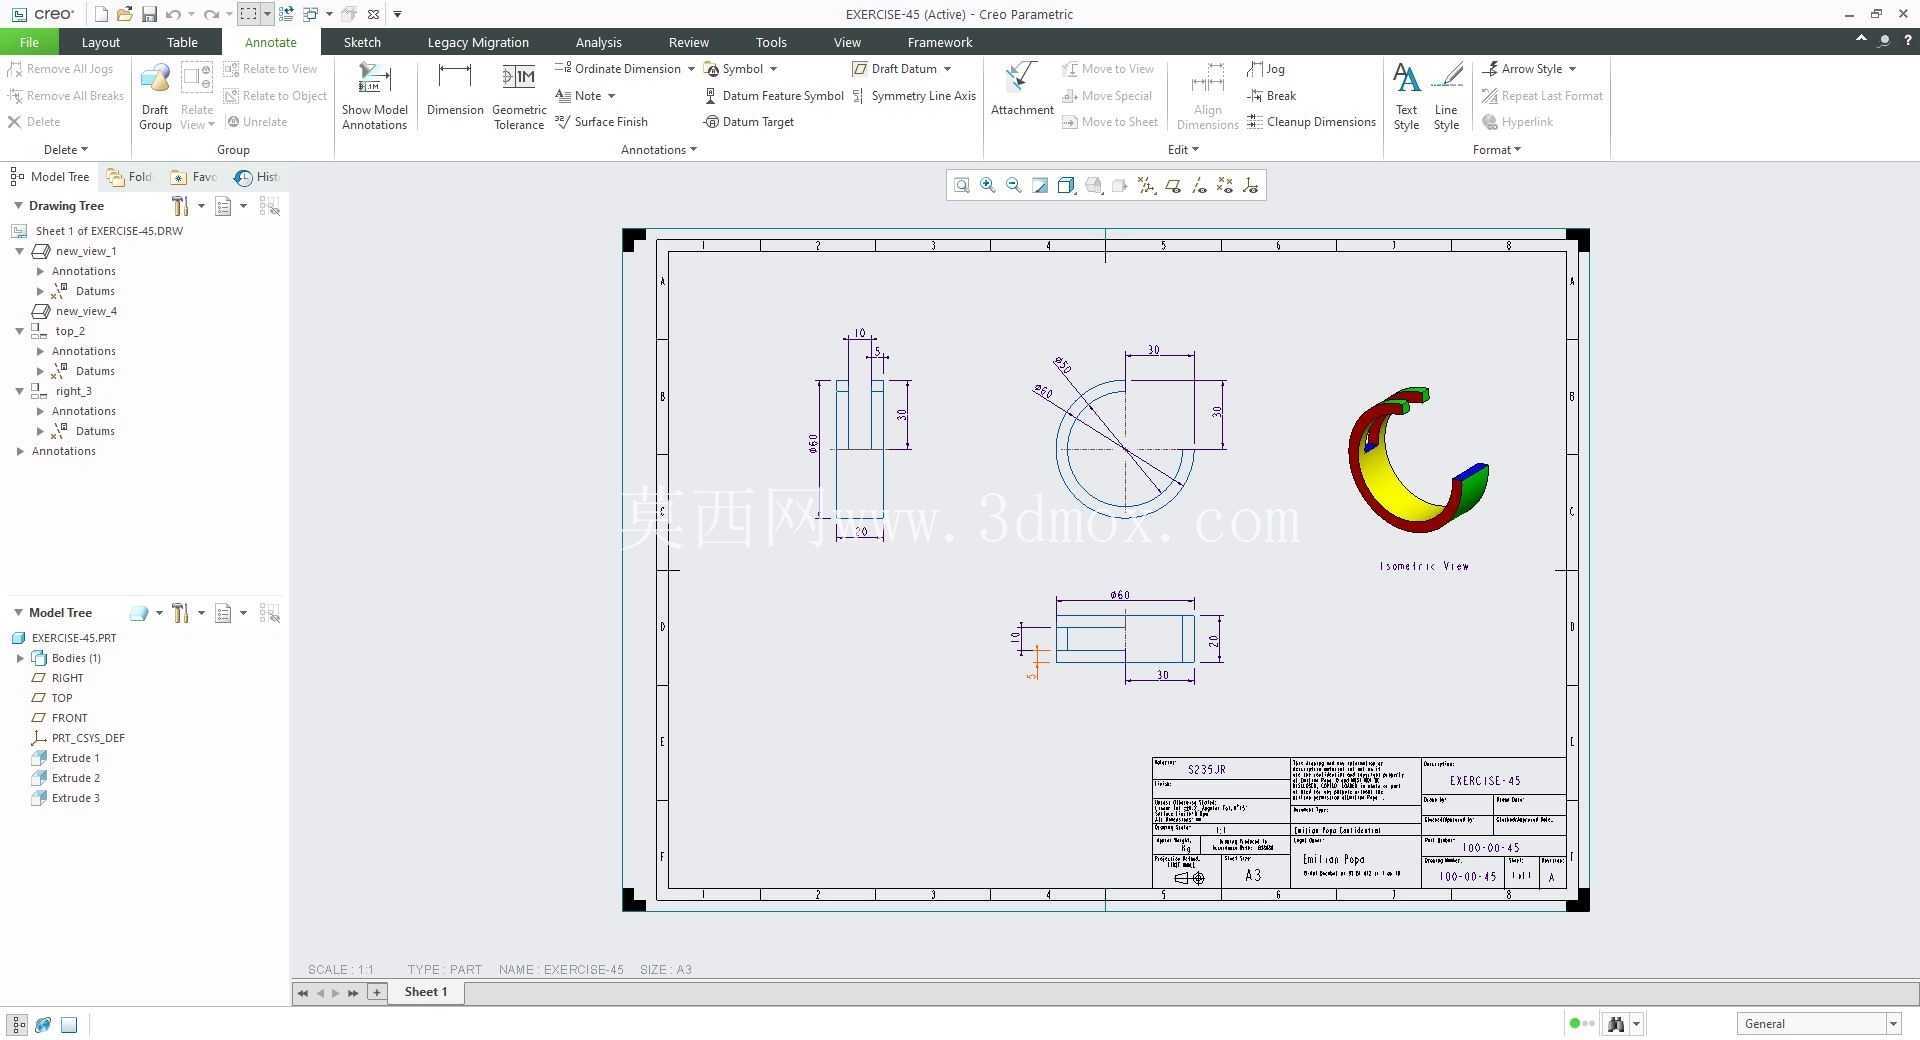Click the Symmetry Line Axis tool
This screenshot has height=1040, width=1920.
[x=914, y=96]
